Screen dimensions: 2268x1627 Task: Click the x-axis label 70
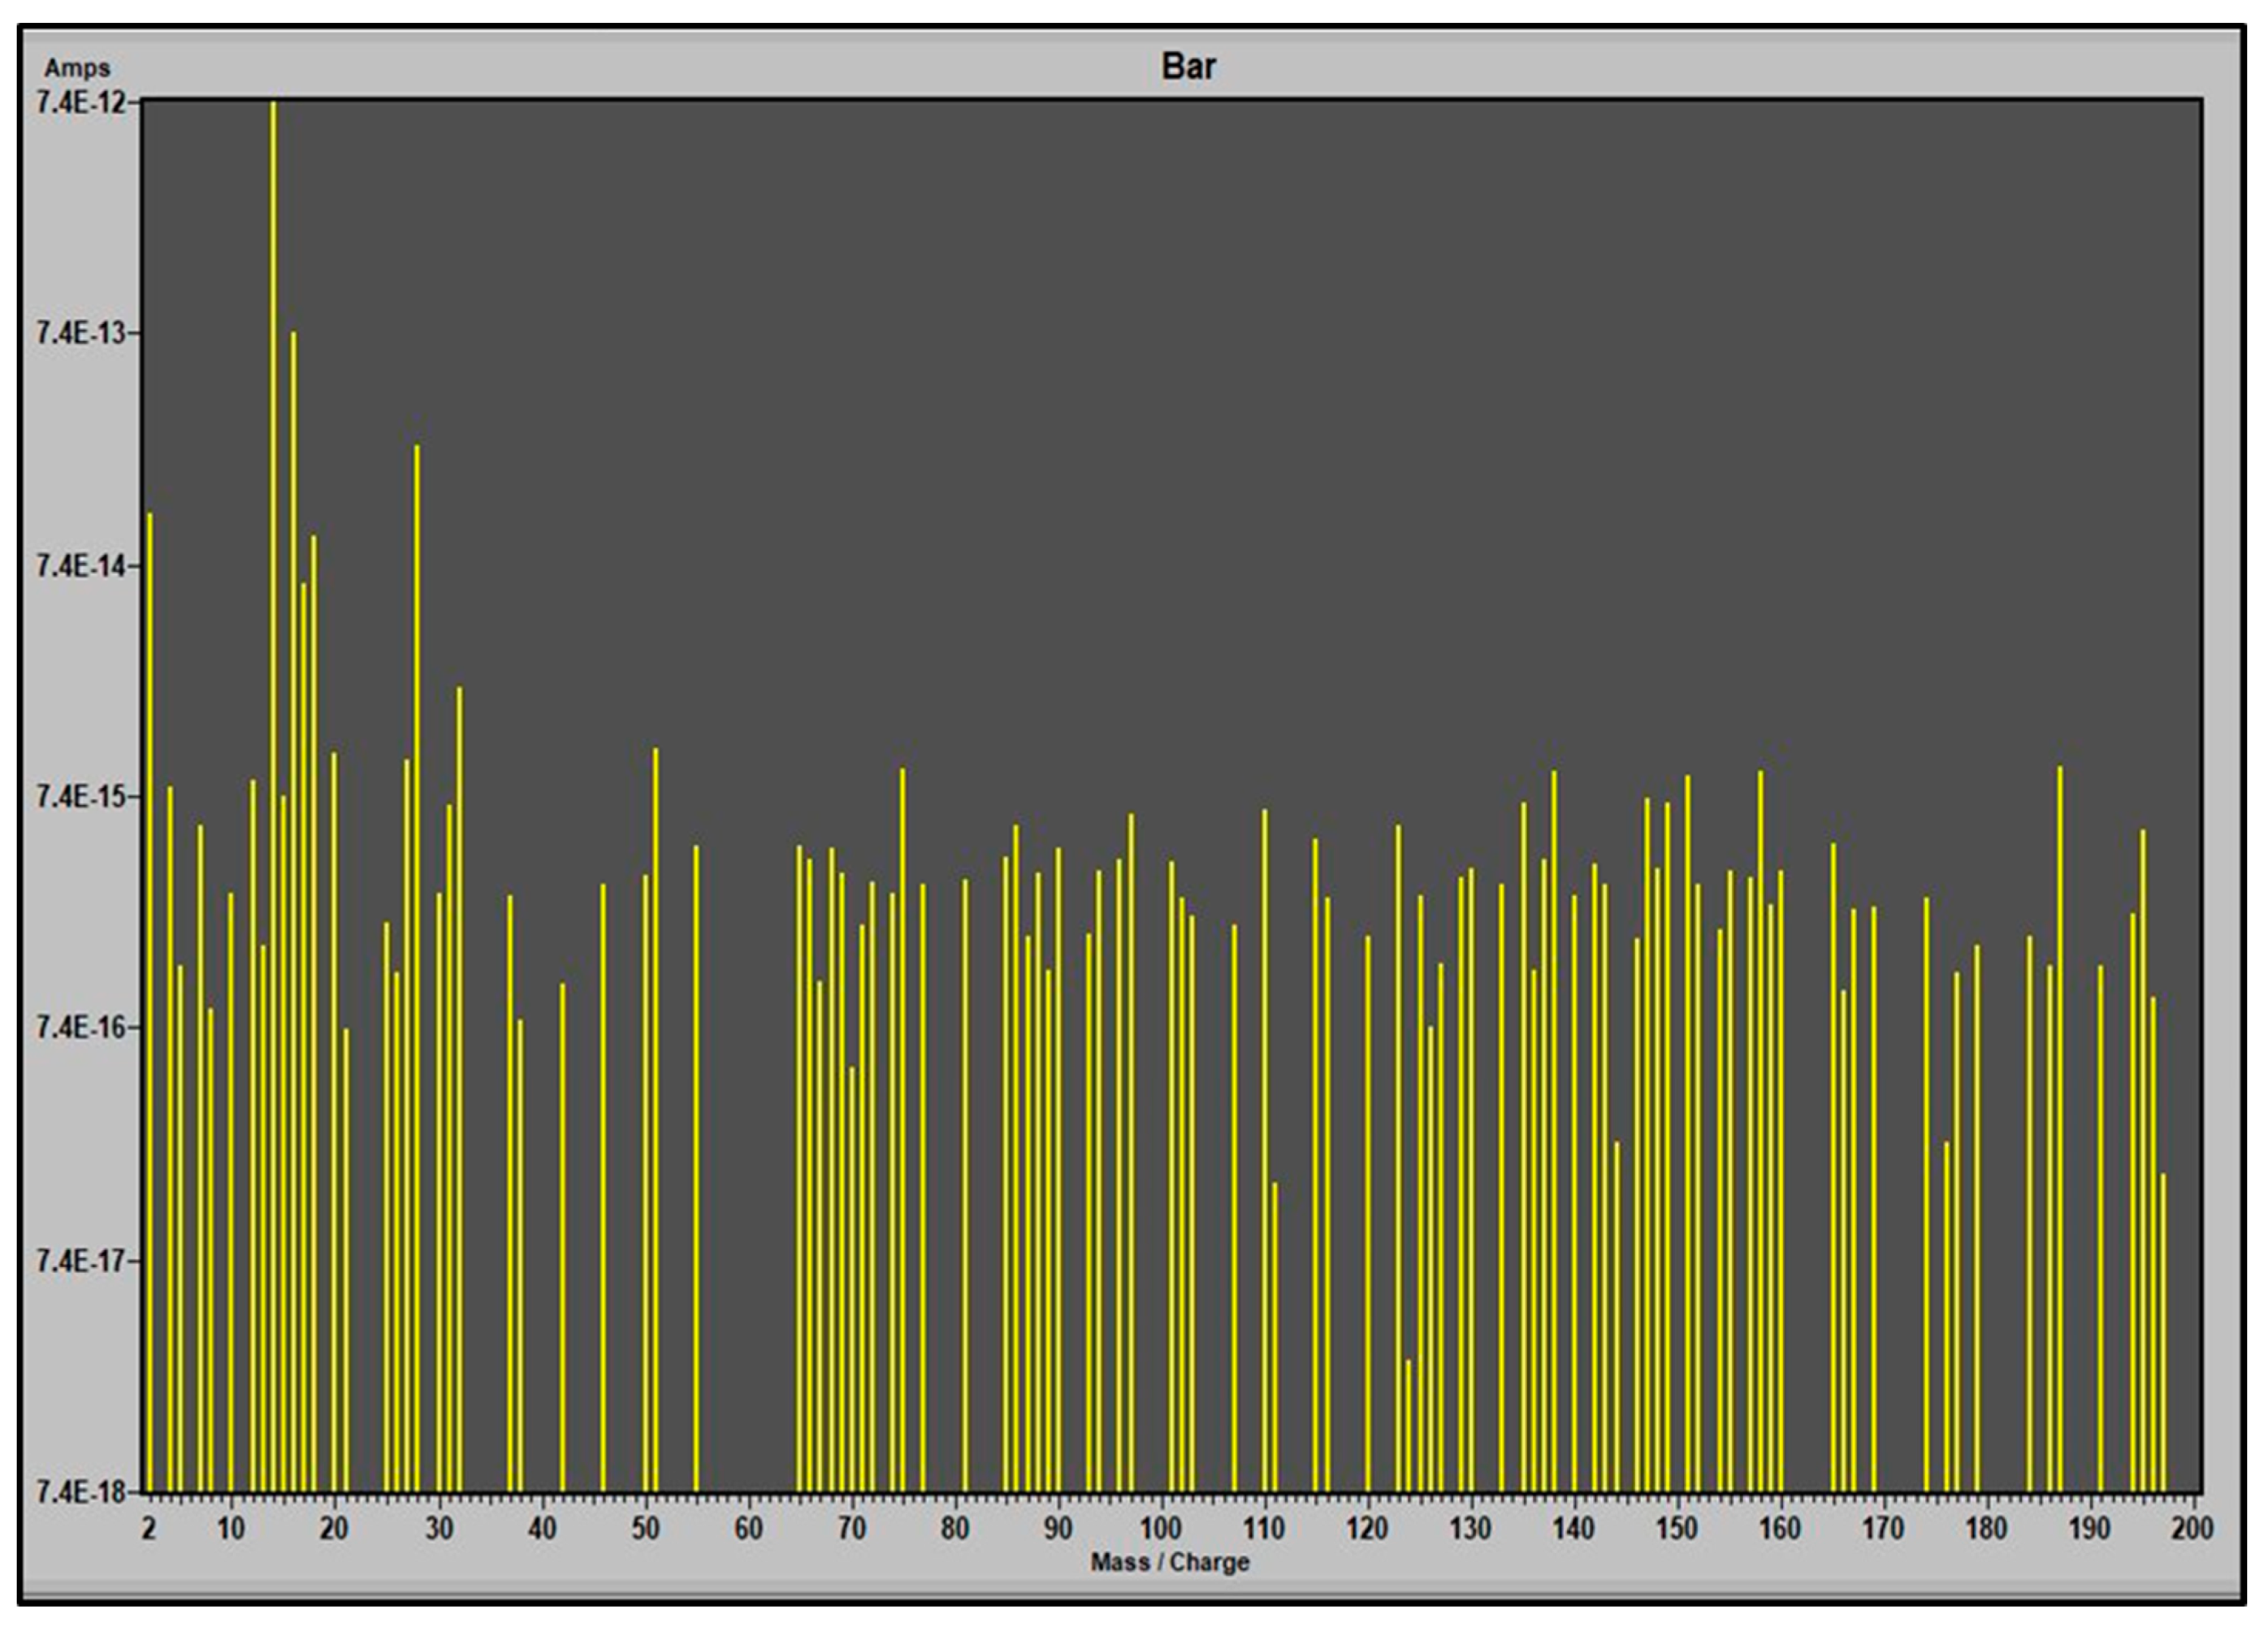coord(851,1529)
